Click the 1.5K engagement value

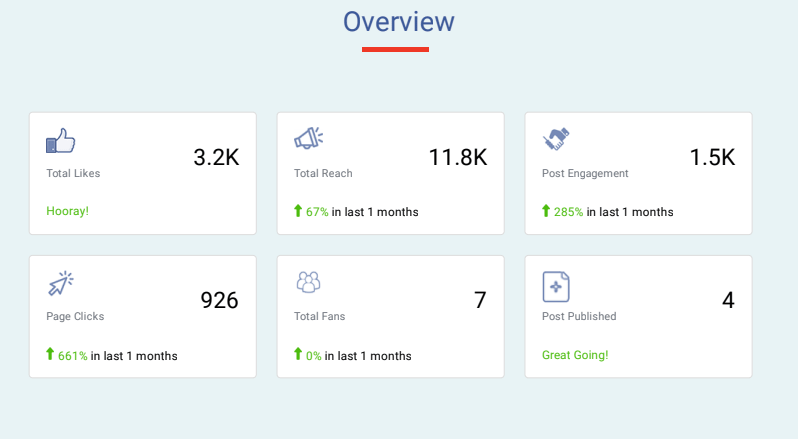712,157
